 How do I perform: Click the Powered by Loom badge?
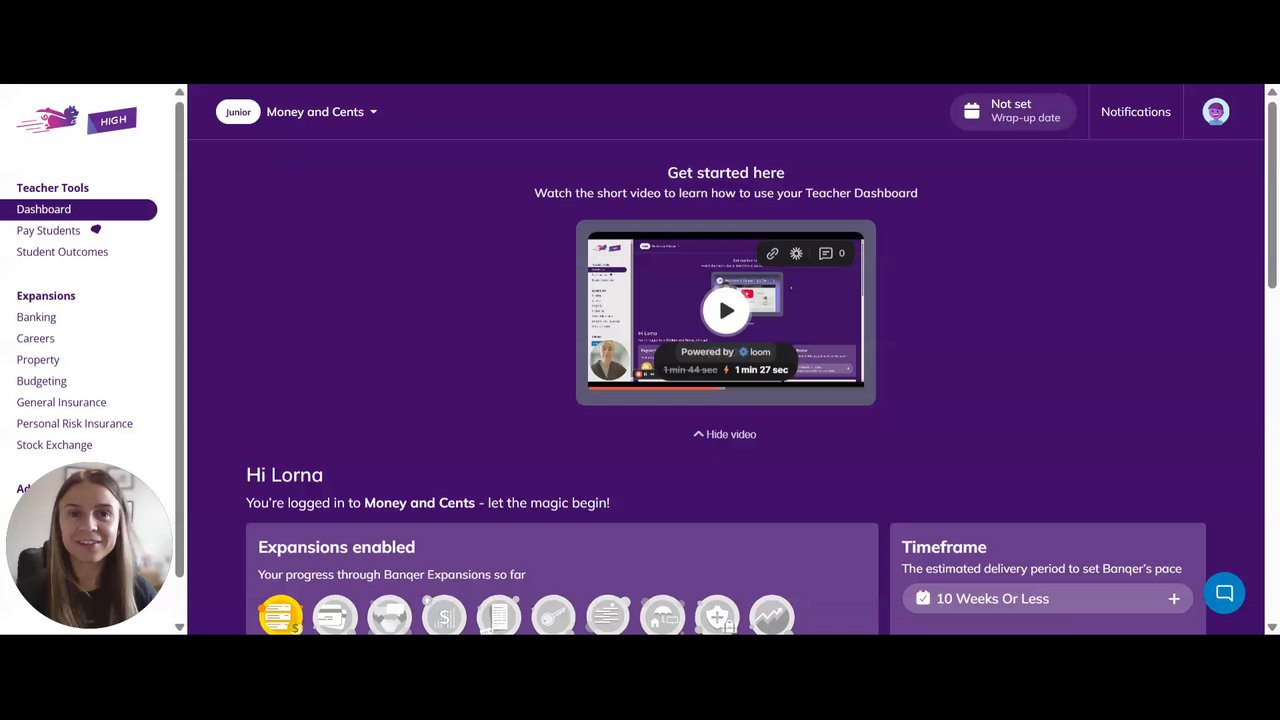point(726,352)
